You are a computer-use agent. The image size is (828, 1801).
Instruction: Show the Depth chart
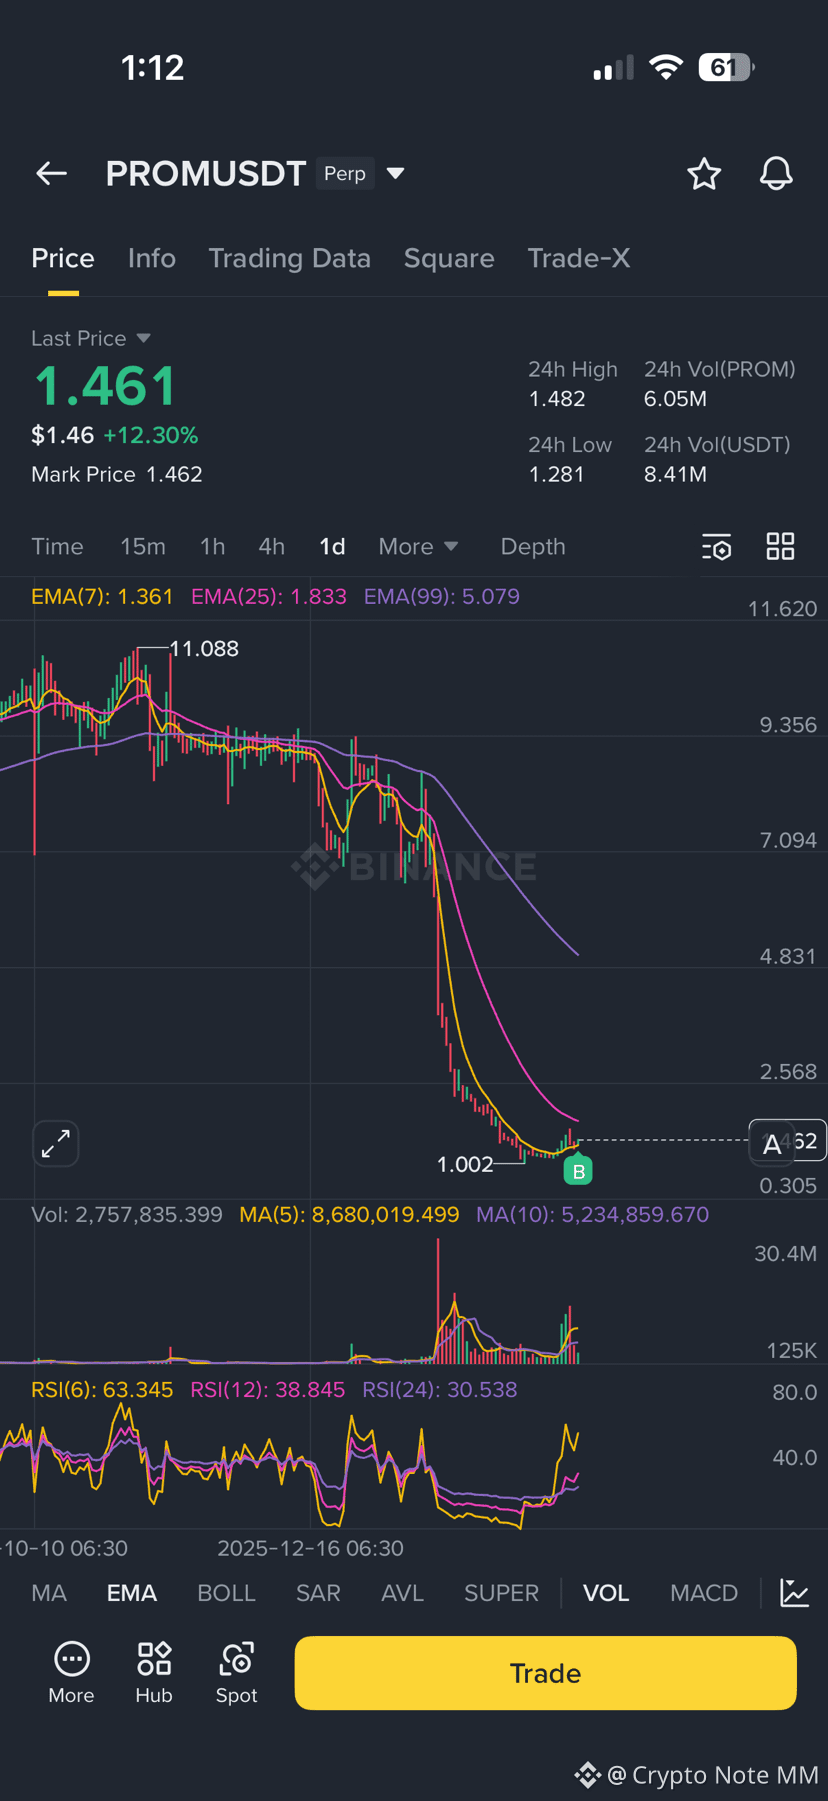[x=533, y=546]
